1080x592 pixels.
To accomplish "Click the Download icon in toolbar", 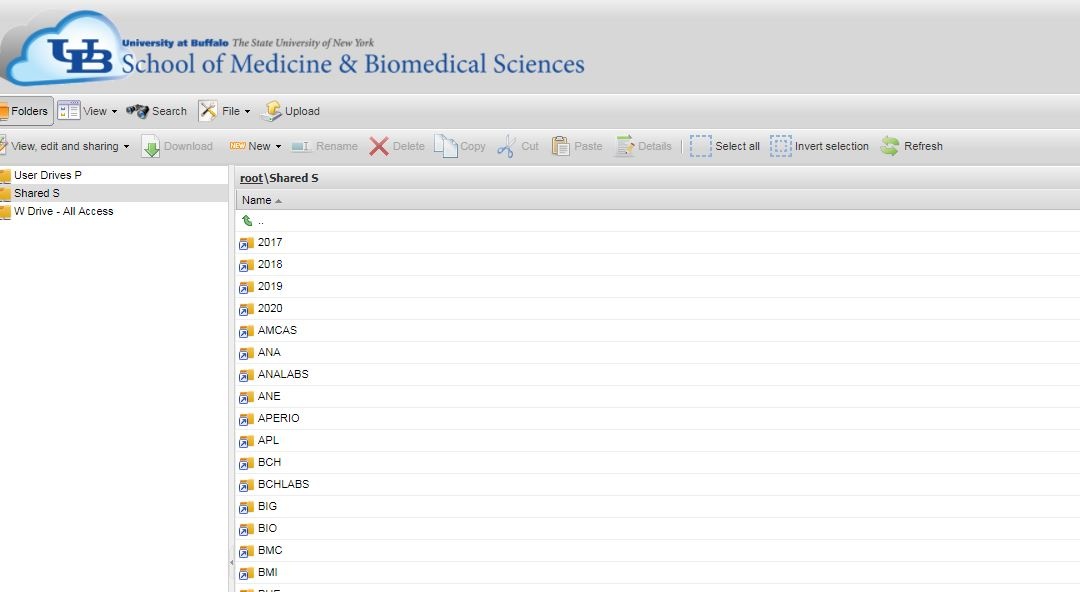I will 151,147.
